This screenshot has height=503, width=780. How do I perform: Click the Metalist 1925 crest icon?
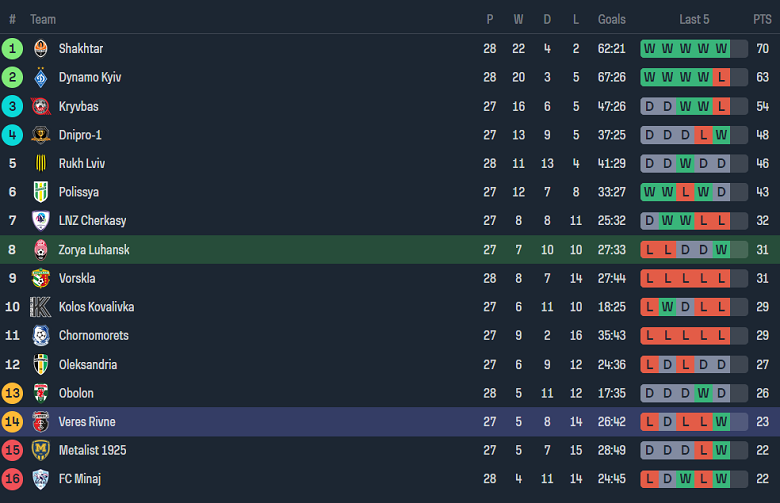click(41, 450)
